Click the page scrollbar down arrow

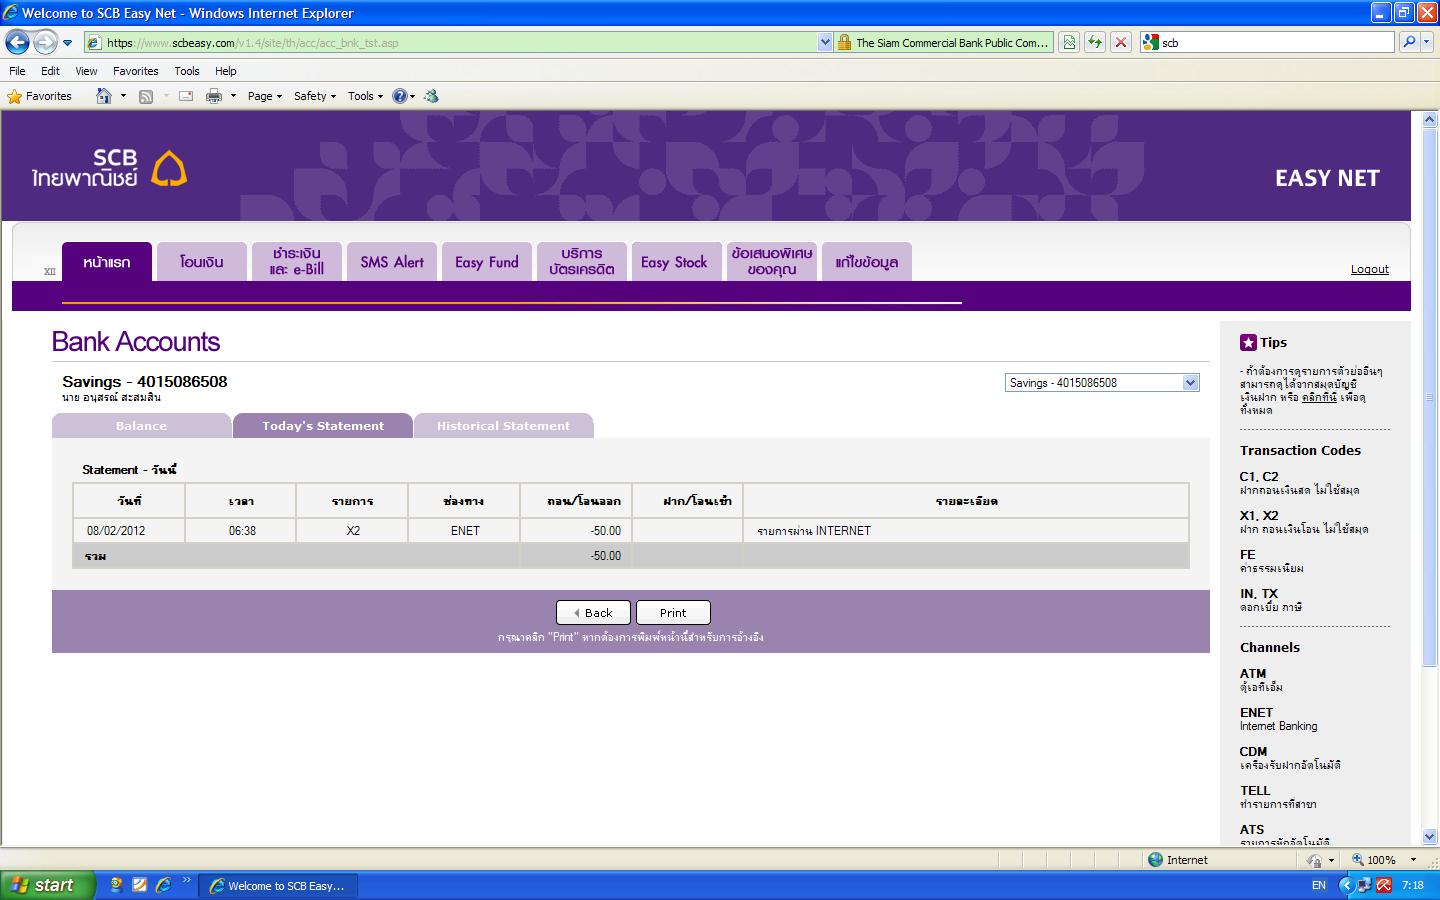pyautogui.click(x=1429, y=837)
